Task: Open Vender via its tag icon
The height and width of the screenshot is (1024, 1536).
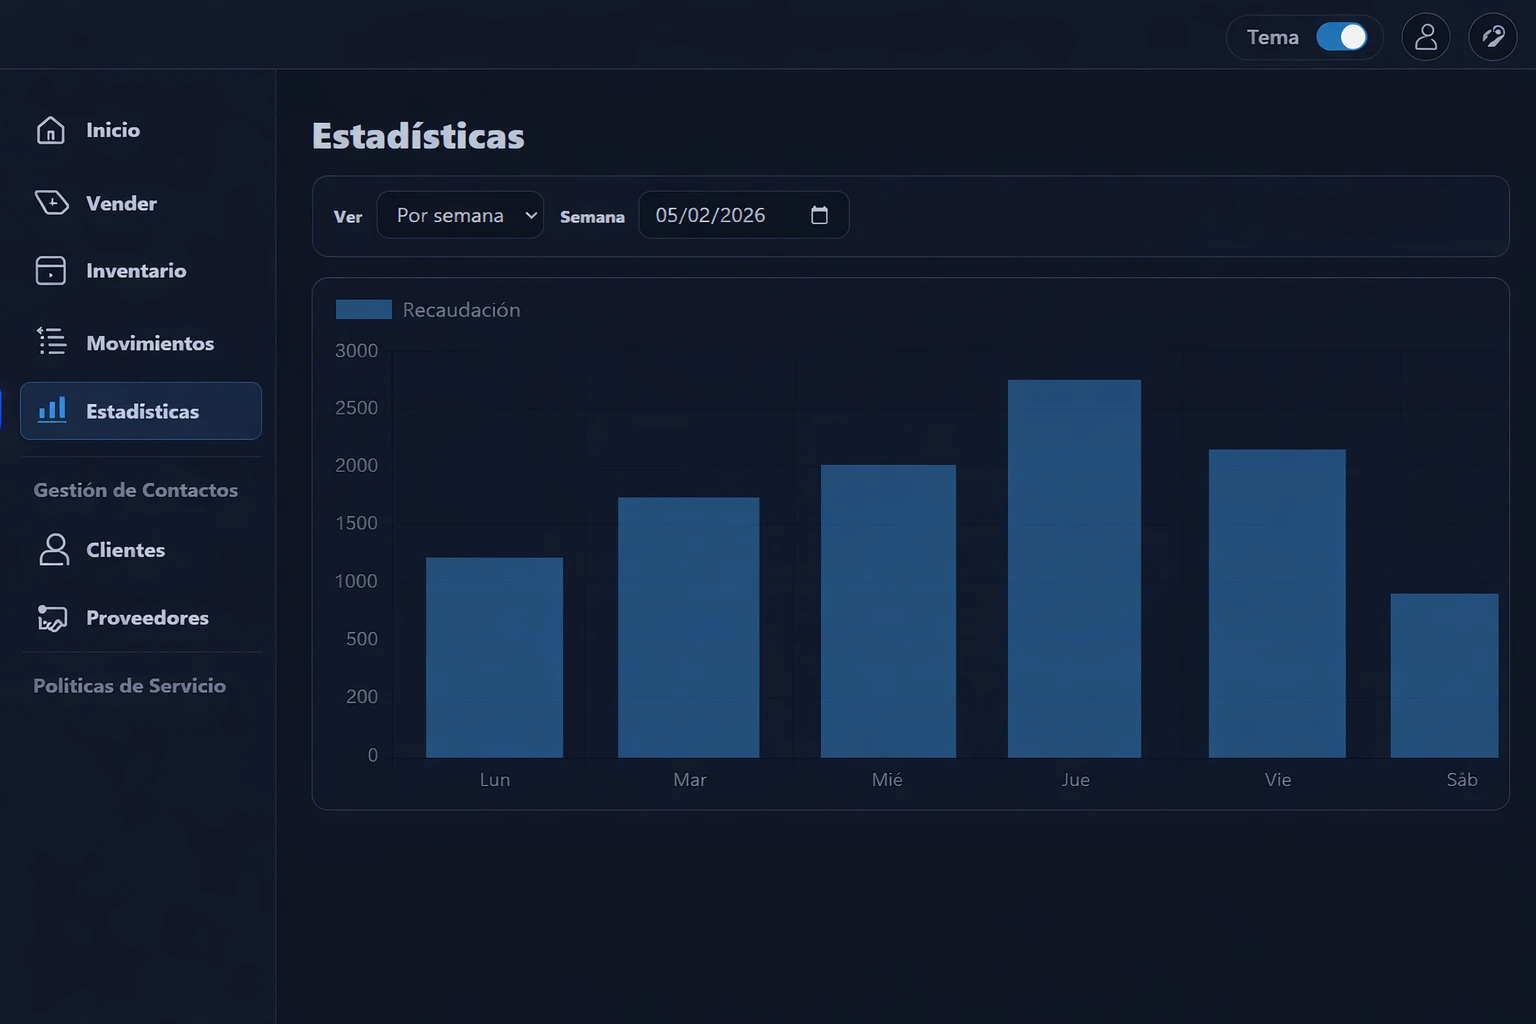Action: coord(52,203)
